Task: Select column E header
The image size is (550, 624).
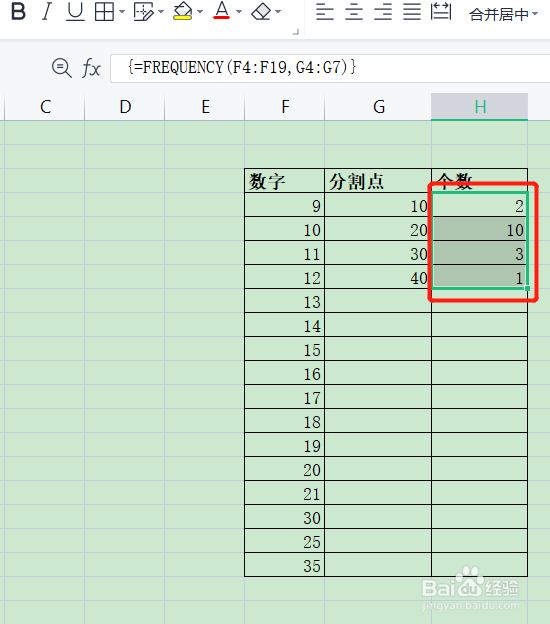Action: 205,107
